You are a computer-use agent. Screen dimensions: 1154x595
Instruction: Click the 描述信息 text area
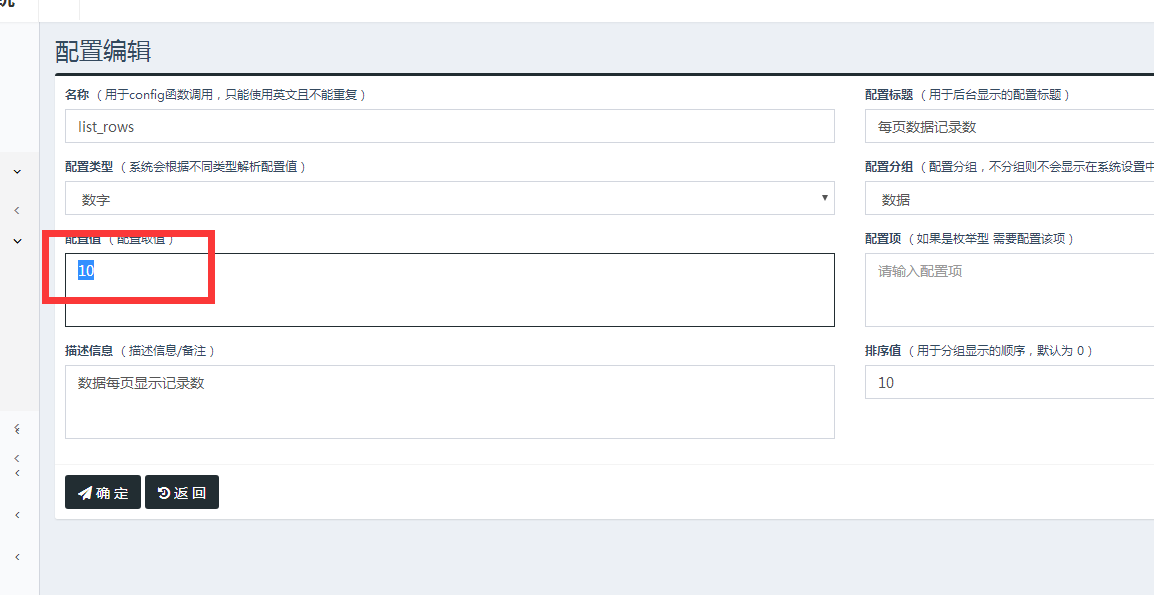pyautogui.click(x=450, y=402)
